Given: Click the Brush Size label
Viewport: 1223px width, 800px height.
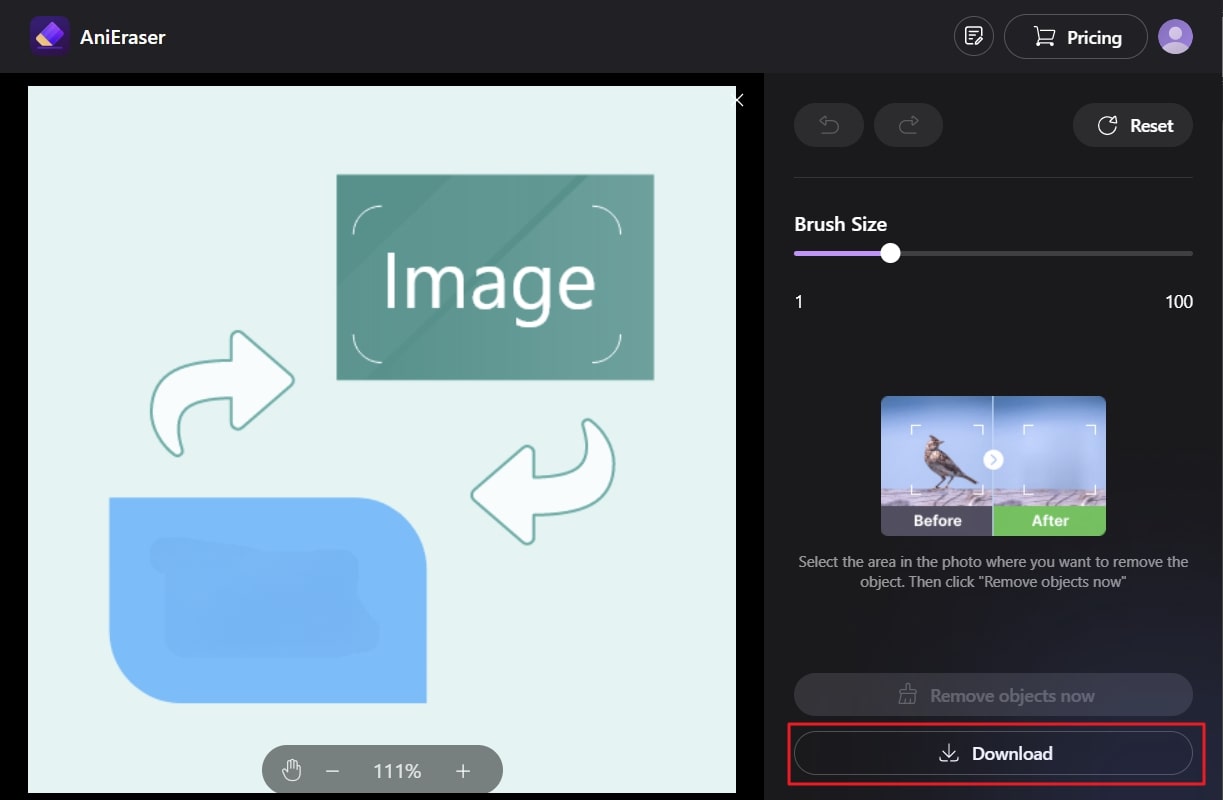Looking at the screenshot, I should coord(840,224).
